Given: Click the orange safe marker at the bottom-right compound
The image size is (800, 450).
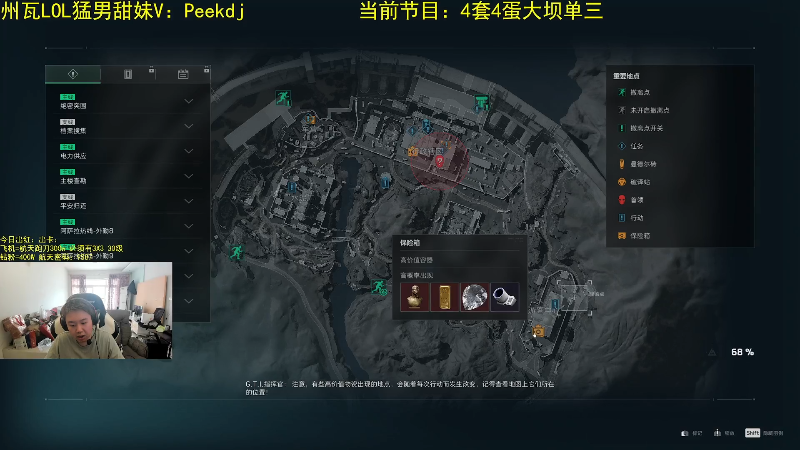Looking at the screenshot, I should click(538, 332).
